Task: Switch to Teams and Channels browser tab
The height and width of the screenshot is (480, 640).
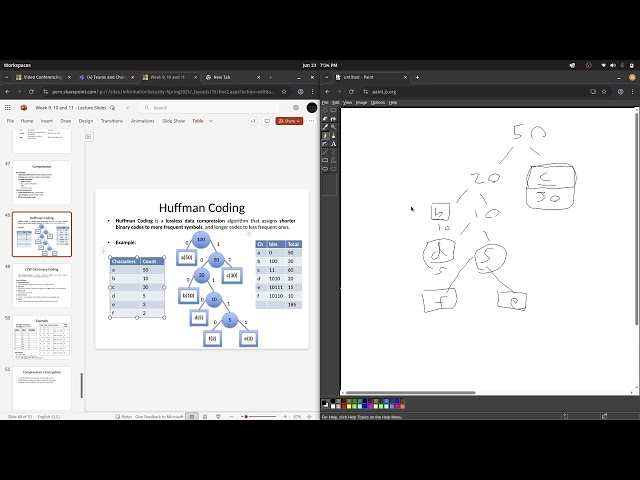Action: [x=106, y=77]
